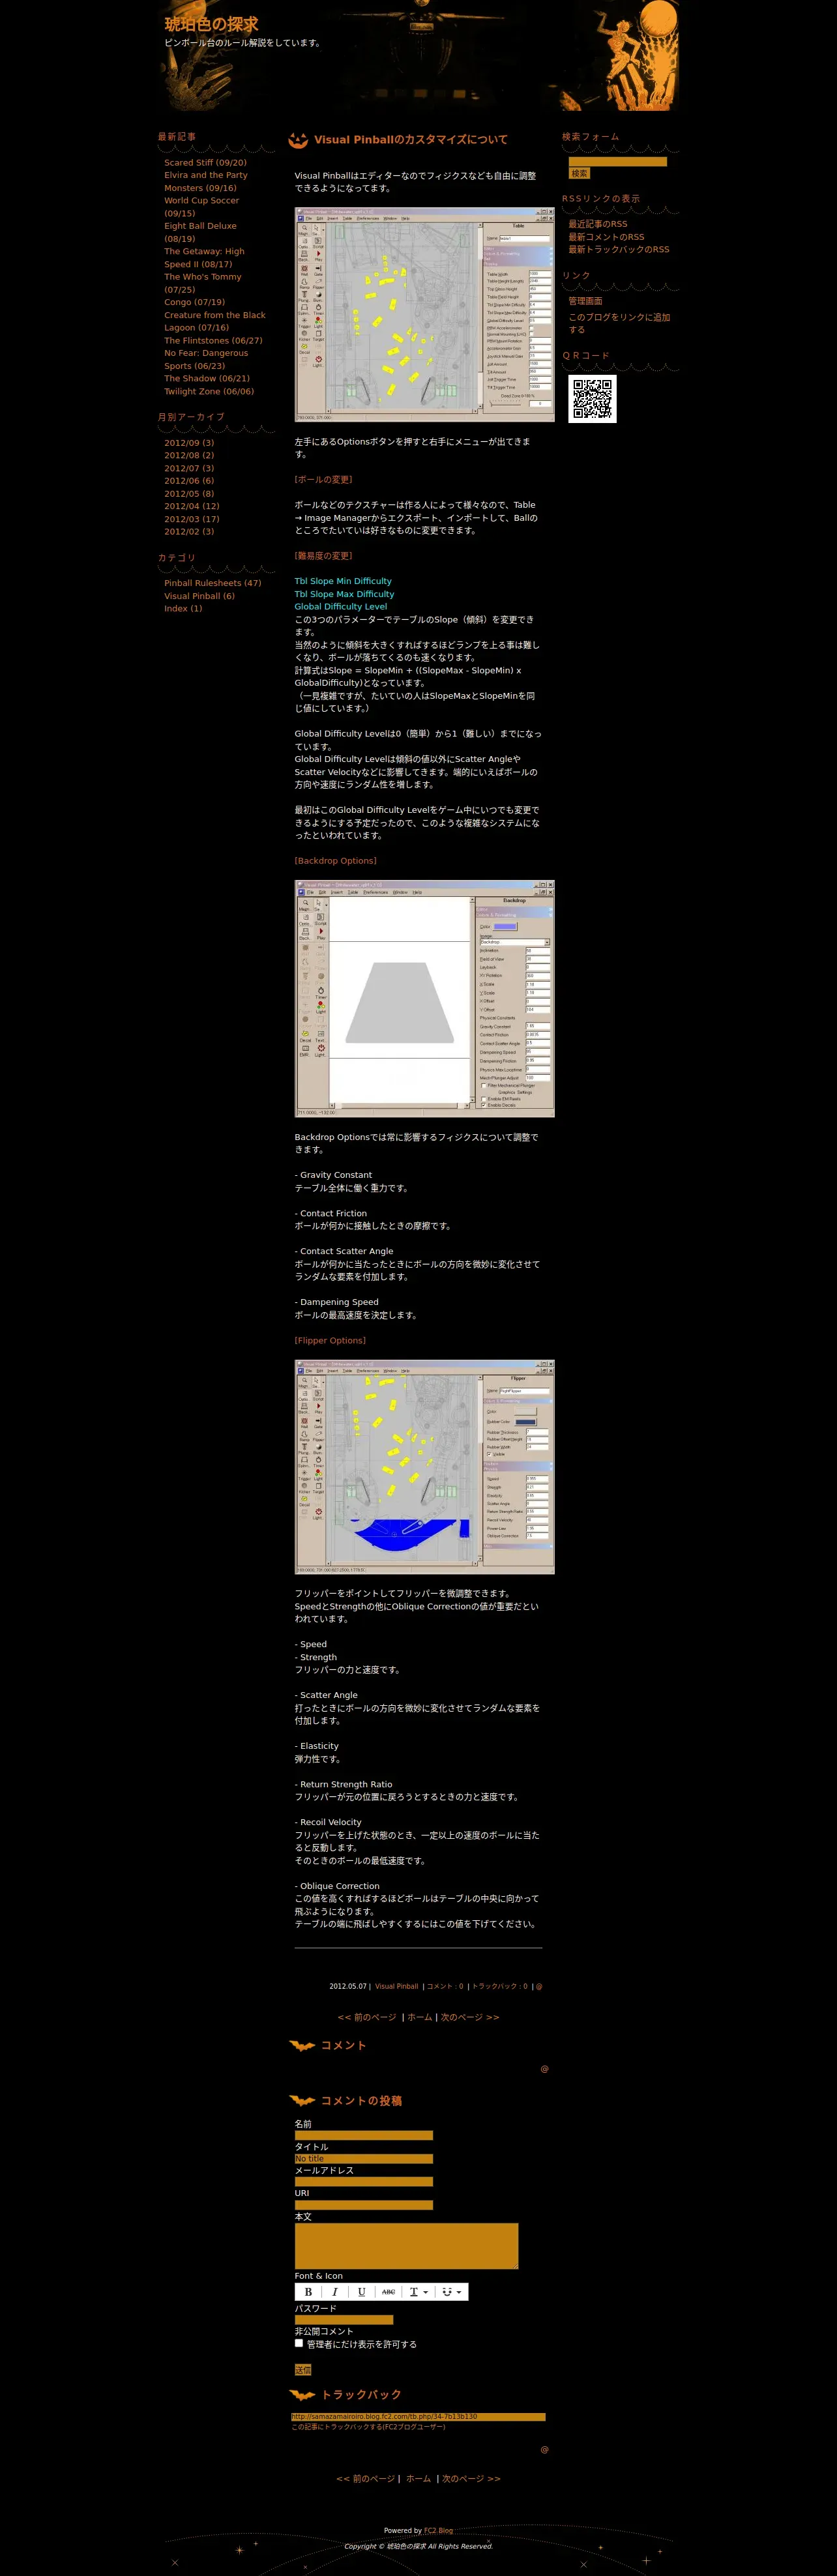Open the 2012/09 (3) archive
This screenshot has width=837, height=2576.
[189, 442]
